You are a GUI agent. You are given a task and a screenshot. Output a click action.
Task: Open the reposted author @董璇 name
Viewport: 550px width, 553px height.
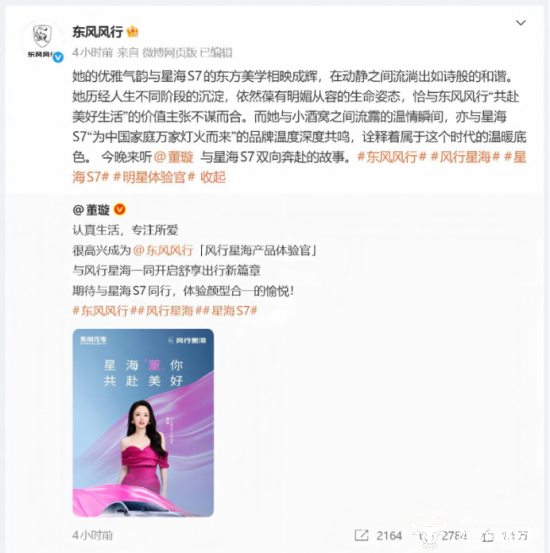click(91, 210)
